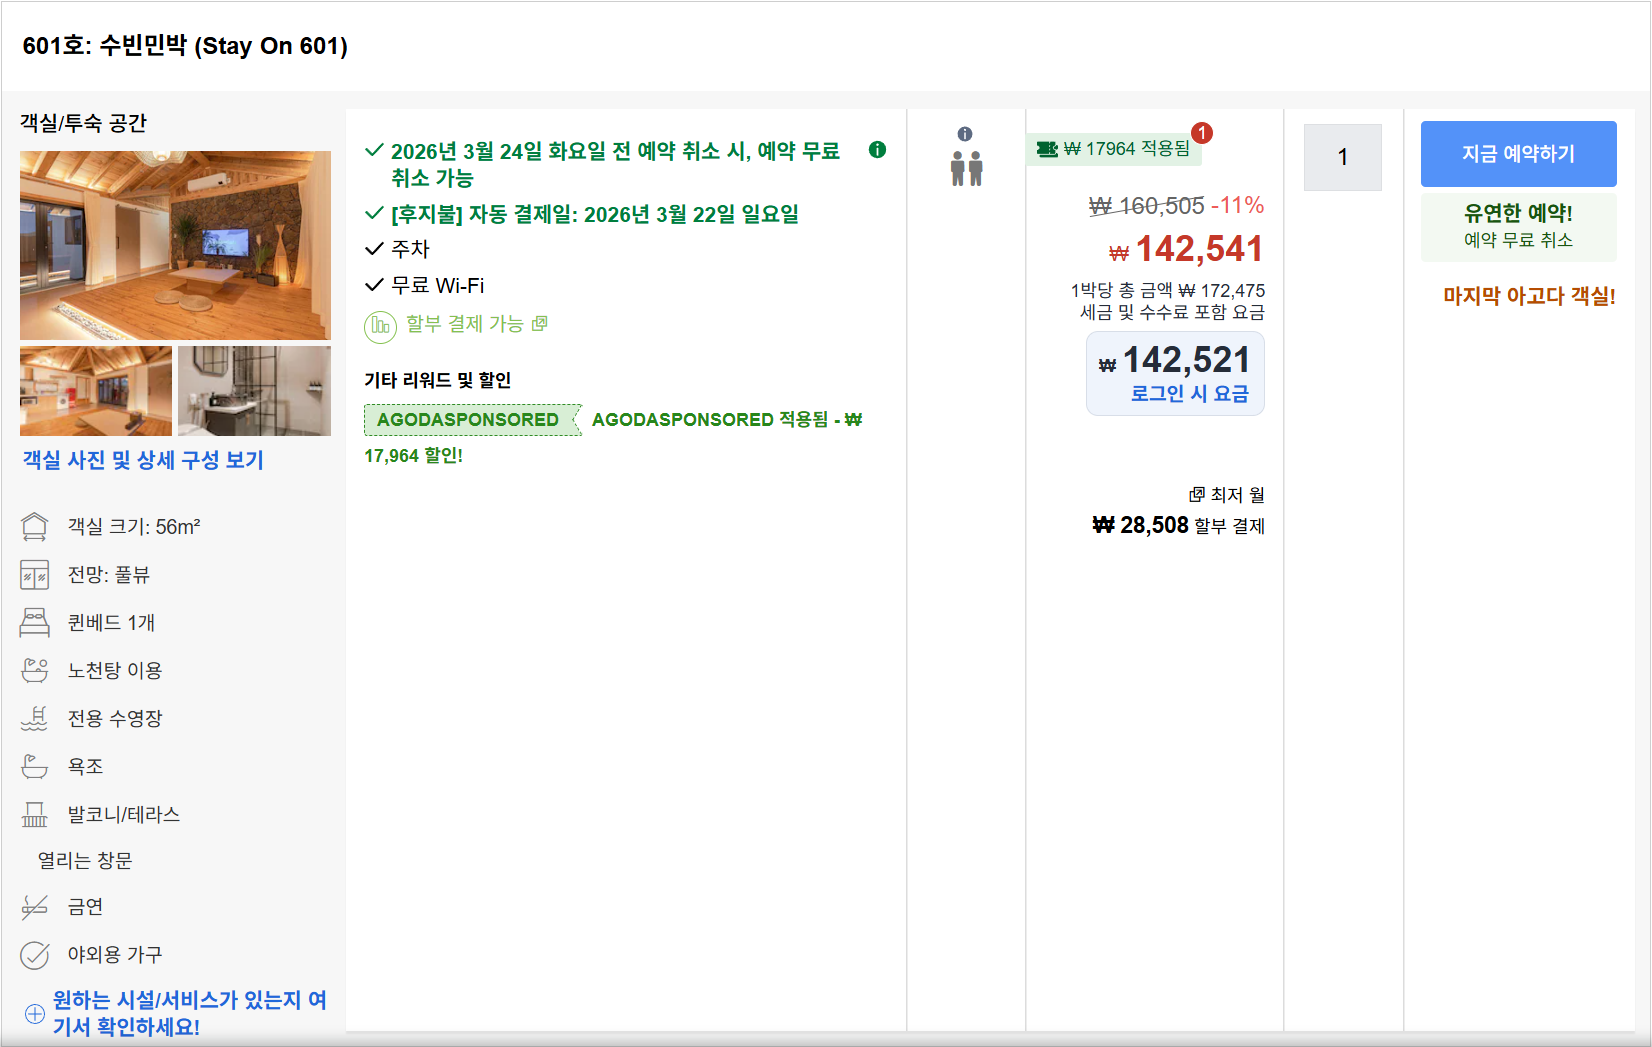Click the 로그인 시 요금 price box
The width and height of the screenshot is (1652, 1047).
tap(1175, 373)
